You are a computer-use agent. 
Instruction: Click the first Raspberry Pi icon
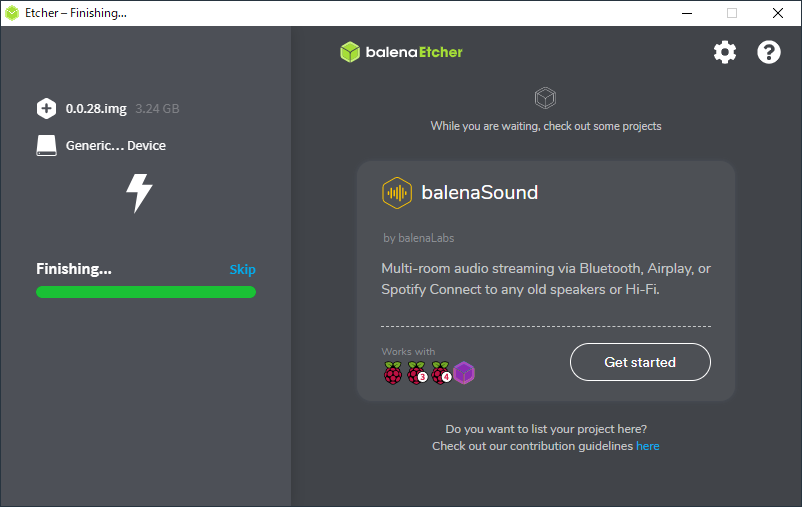393,373
